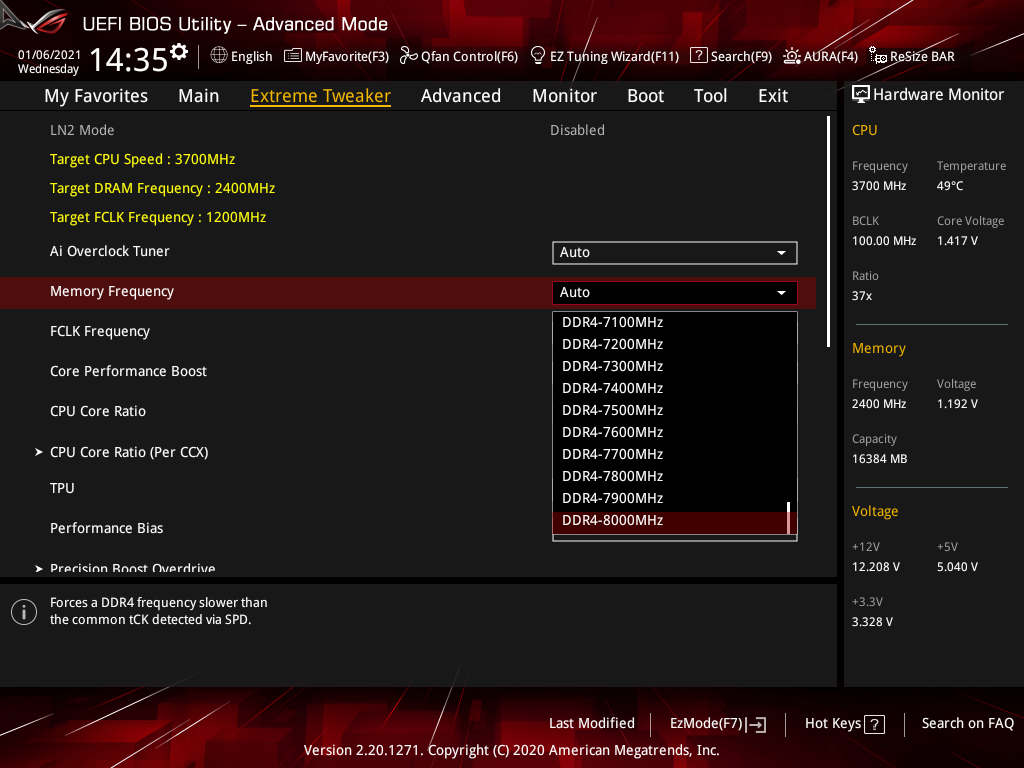
Task: Click main settings page scrollbar
Action: pos(828,232)
